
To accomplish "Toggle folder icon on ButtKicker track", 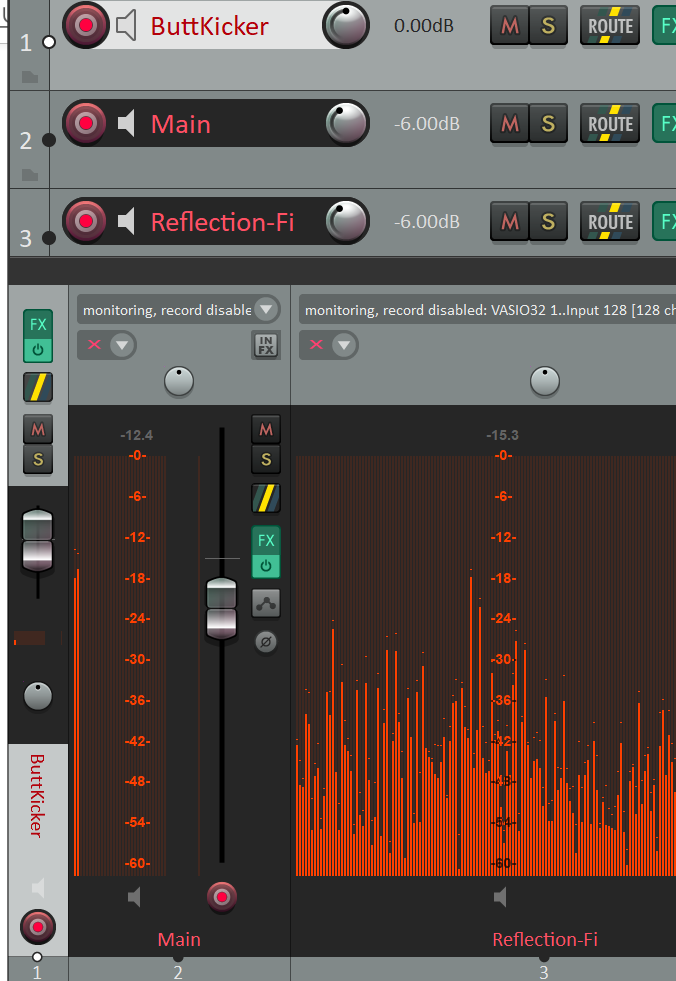I will click(29, 78).
